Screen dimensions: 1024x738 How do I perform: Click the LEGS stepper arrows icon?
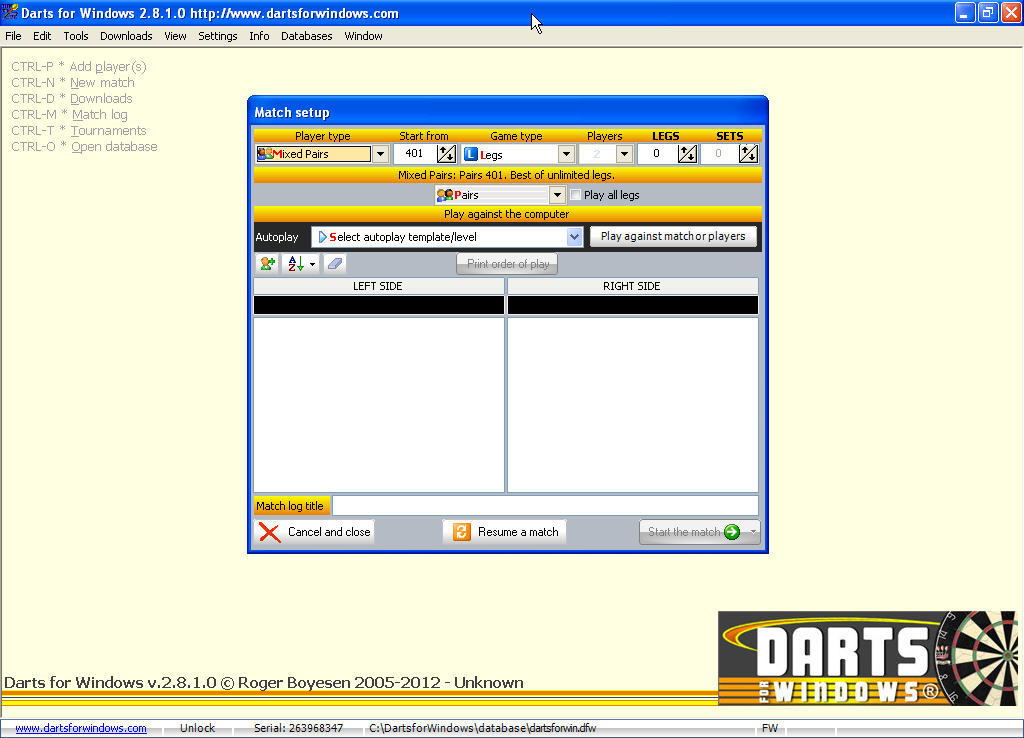point(687,154)
